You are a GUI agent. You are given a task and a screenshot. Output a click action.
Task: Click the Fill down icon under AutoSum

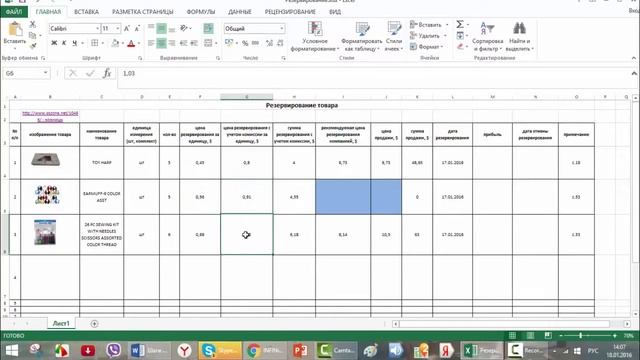[x=460, y=36]
